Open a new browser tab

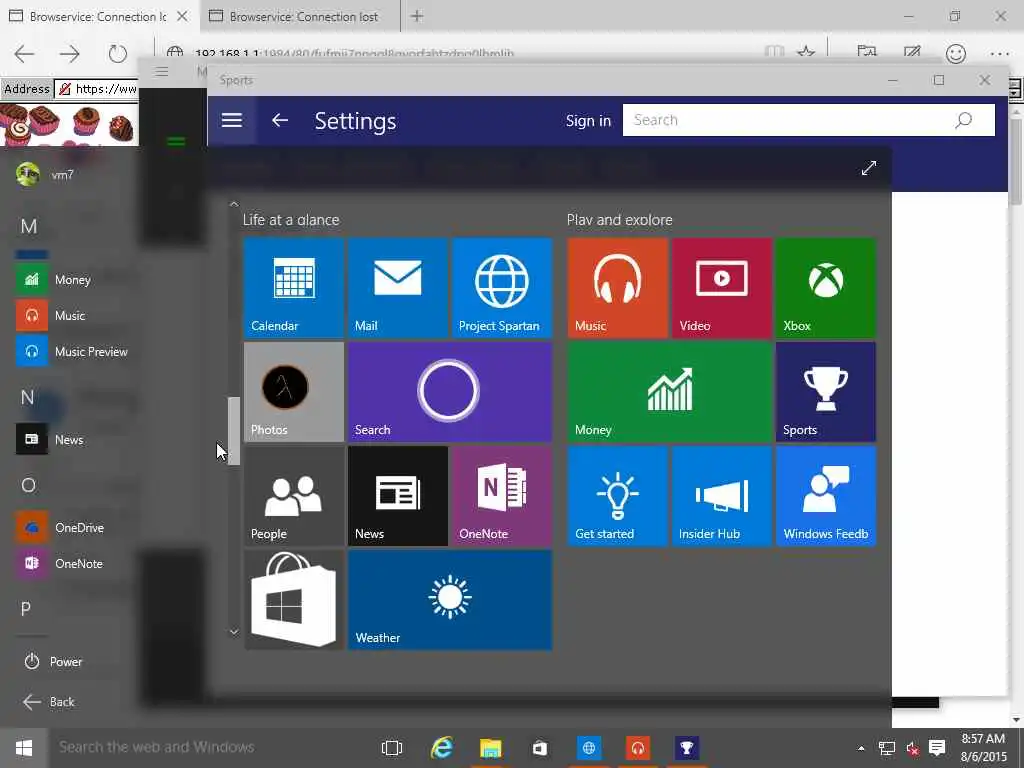(417, 16)
